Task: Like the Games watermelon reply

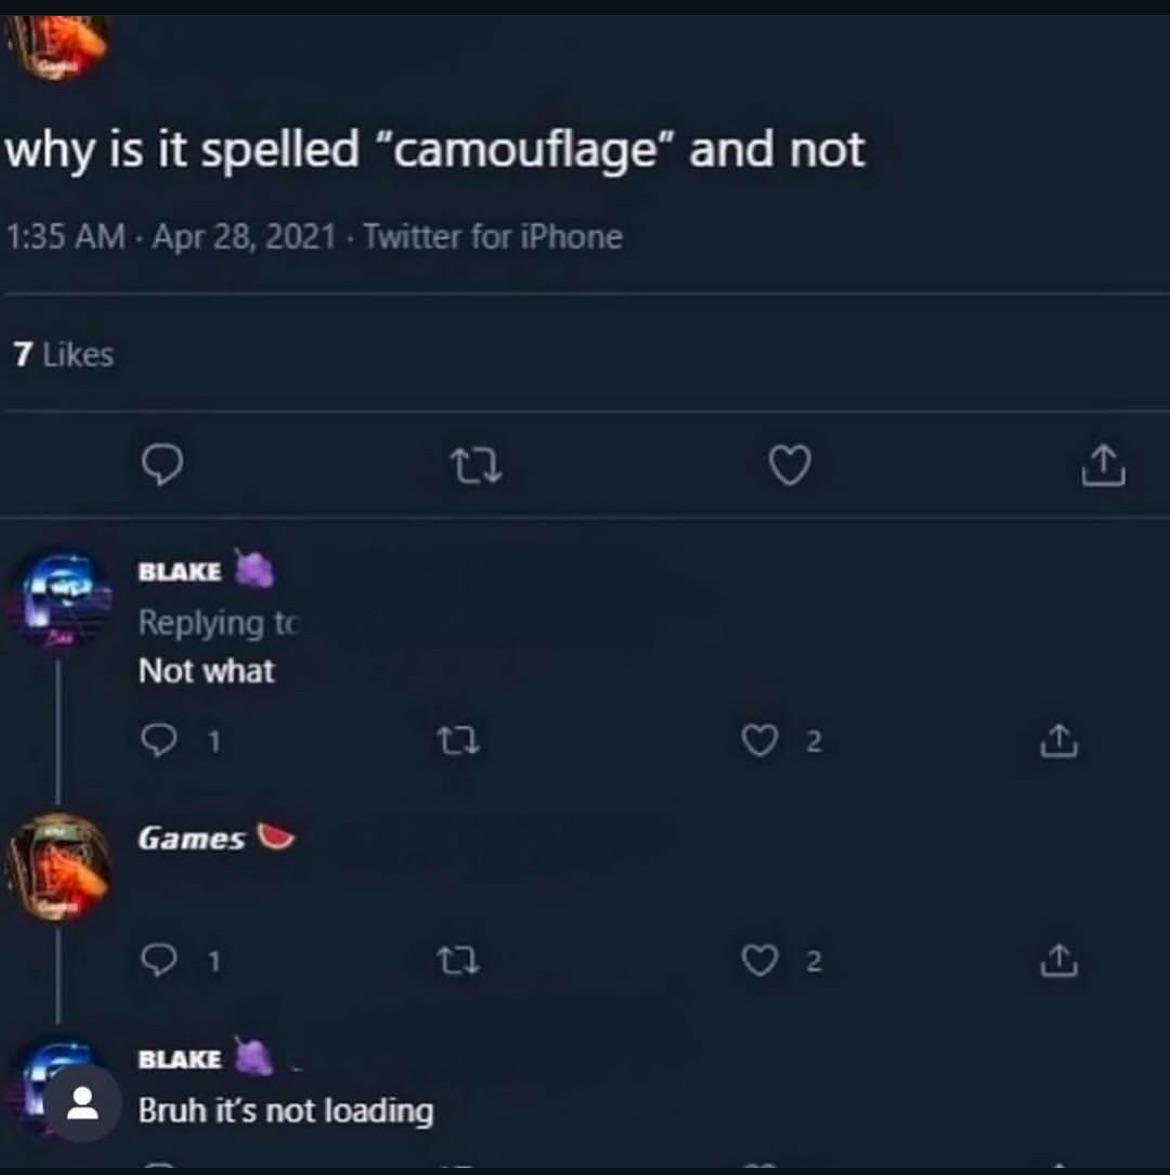Action: click(x=759, y=961)
